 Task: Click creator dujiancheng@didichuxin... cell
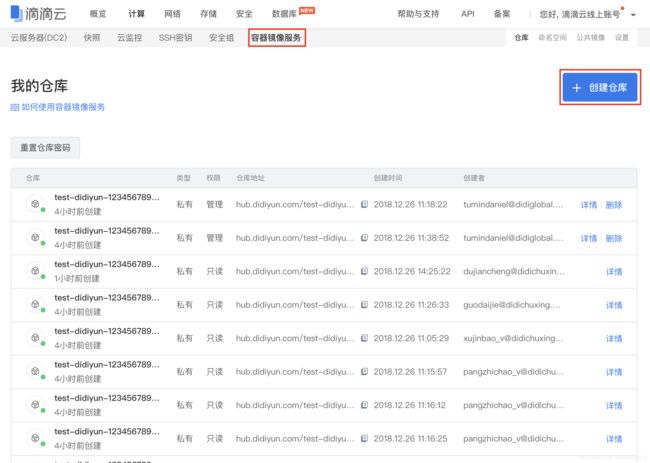(514, 271)
